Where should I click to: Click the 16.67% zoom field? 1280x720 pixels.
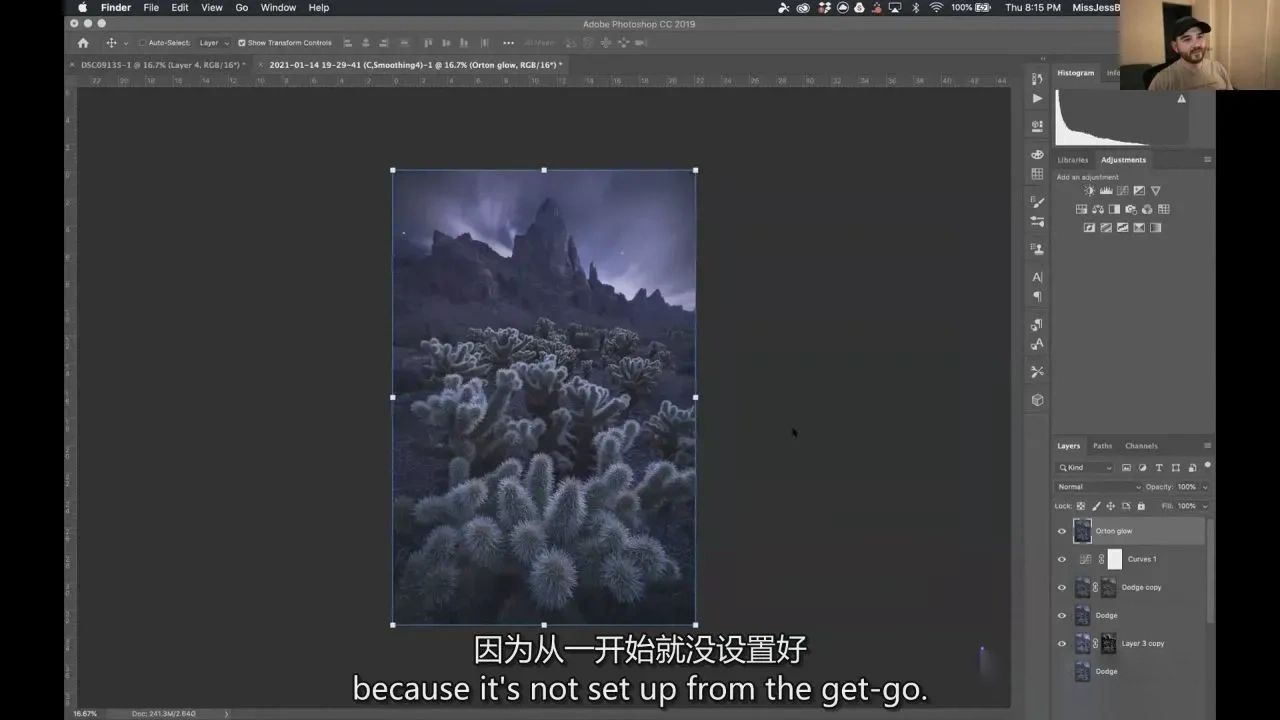pos(85,713)
